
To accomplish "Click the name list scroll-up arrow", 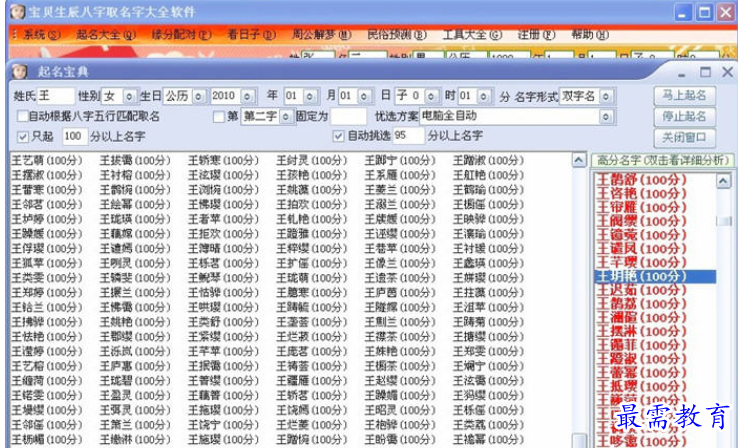I will [579, 160].
